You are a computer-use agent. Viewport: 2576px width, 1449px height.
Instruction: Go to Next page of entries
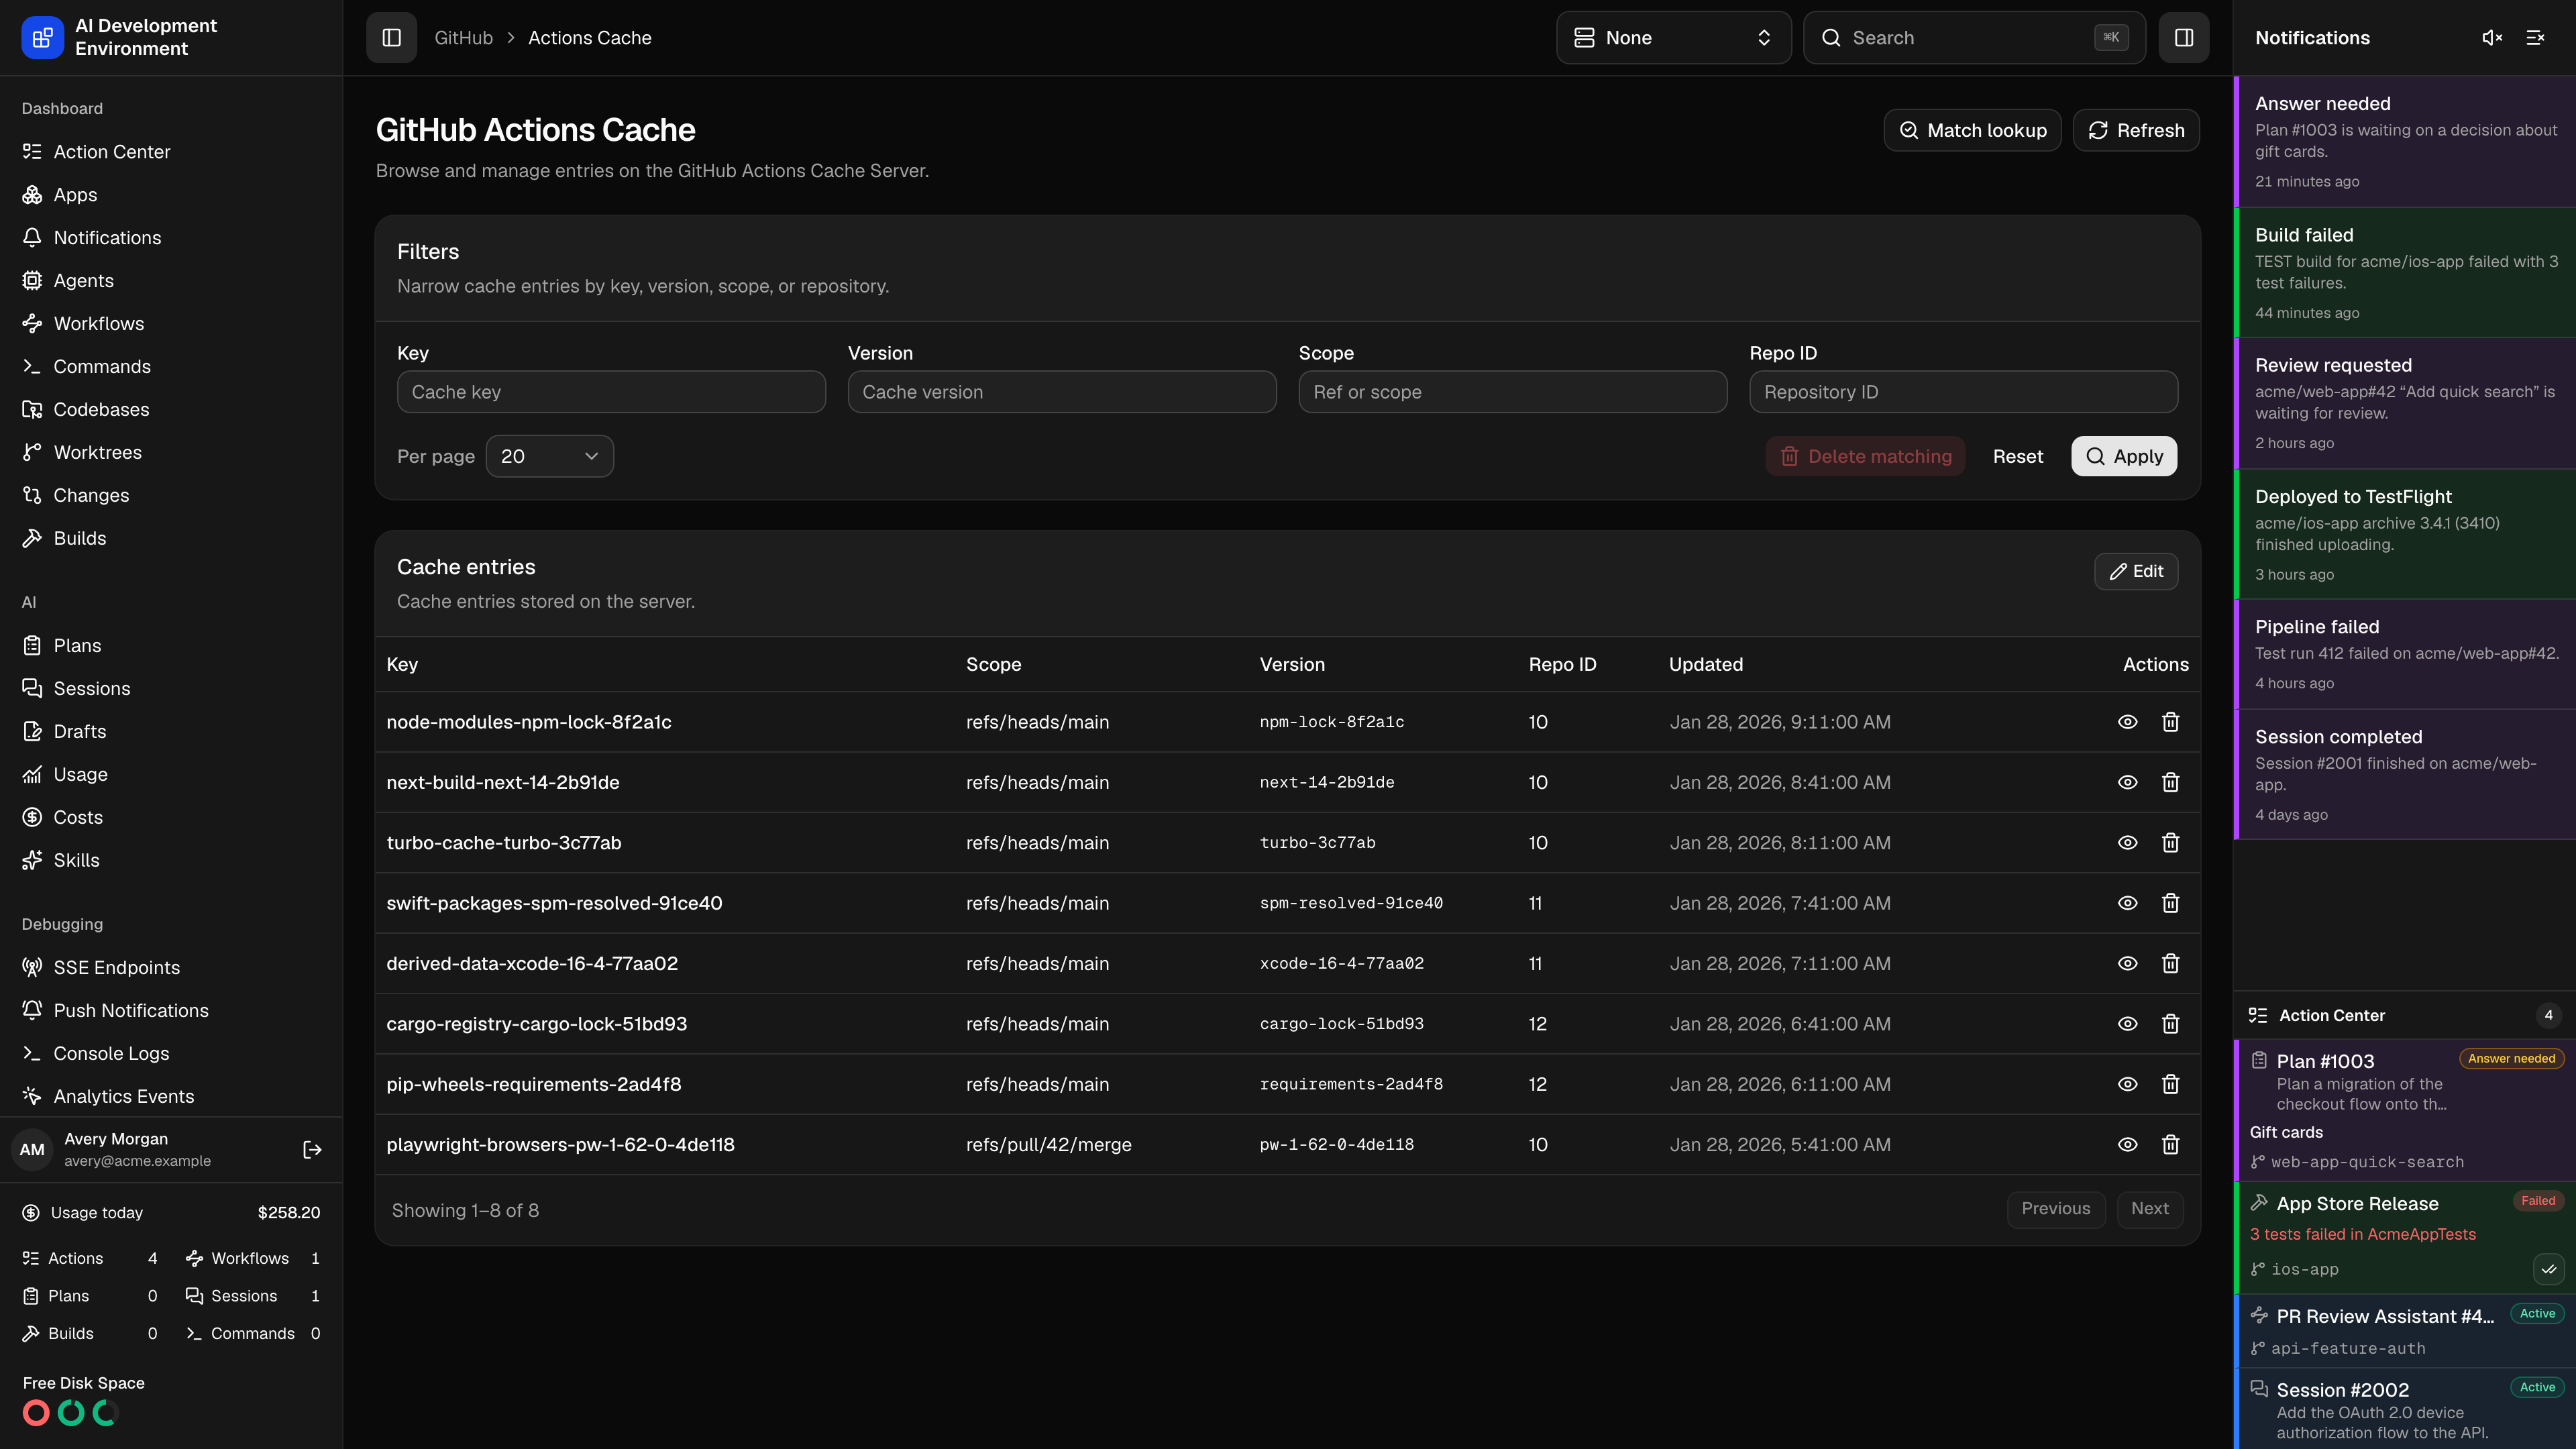click(x=2149, y=1209)
